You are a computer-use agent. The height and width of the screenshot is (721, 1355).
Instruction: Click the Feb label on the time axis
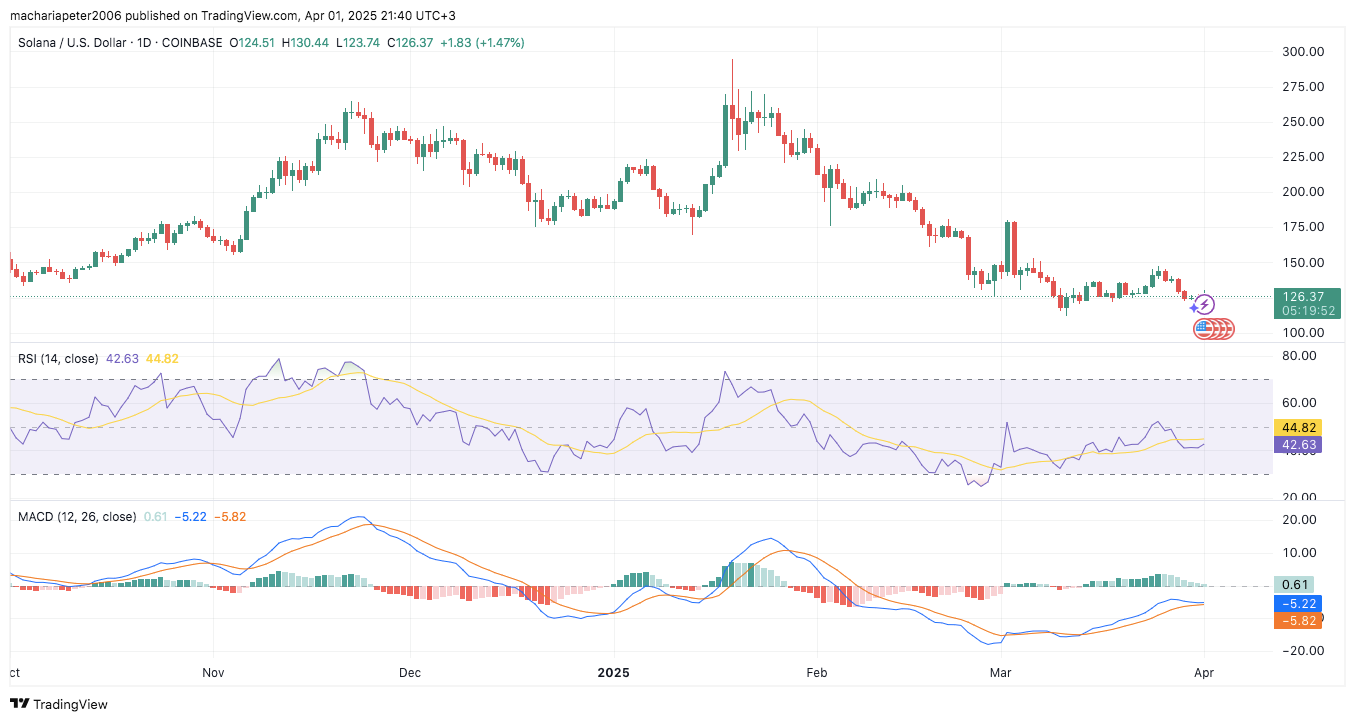click(817, 674)
